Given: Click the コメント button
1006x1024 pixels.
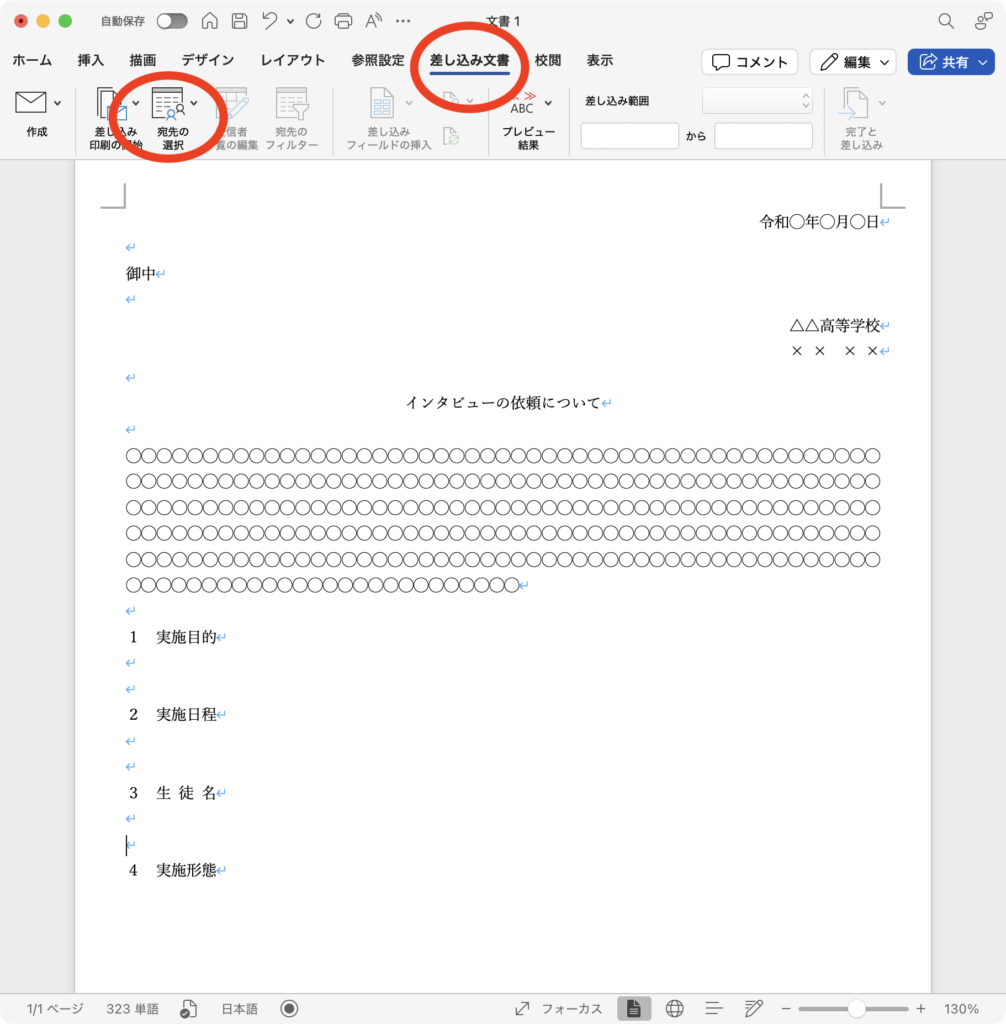Looking at the screenshot, I should [x=749, y=62].
